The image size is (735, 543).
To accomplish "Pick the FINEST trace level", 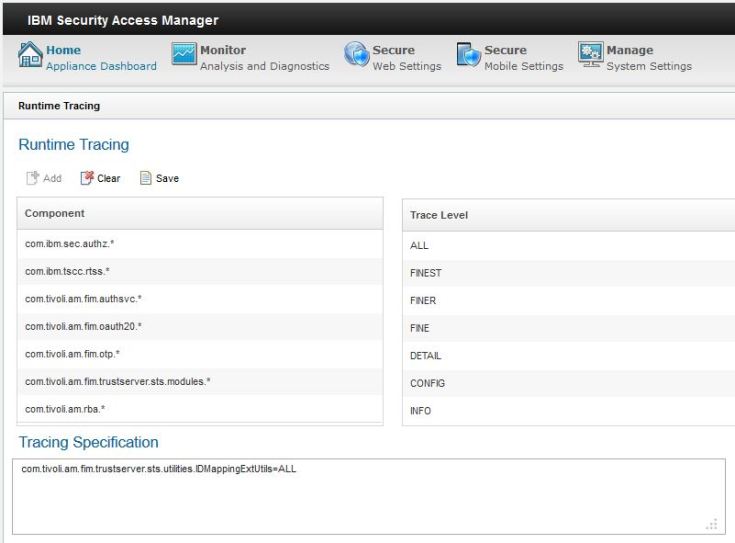I will tap(426, 273).
